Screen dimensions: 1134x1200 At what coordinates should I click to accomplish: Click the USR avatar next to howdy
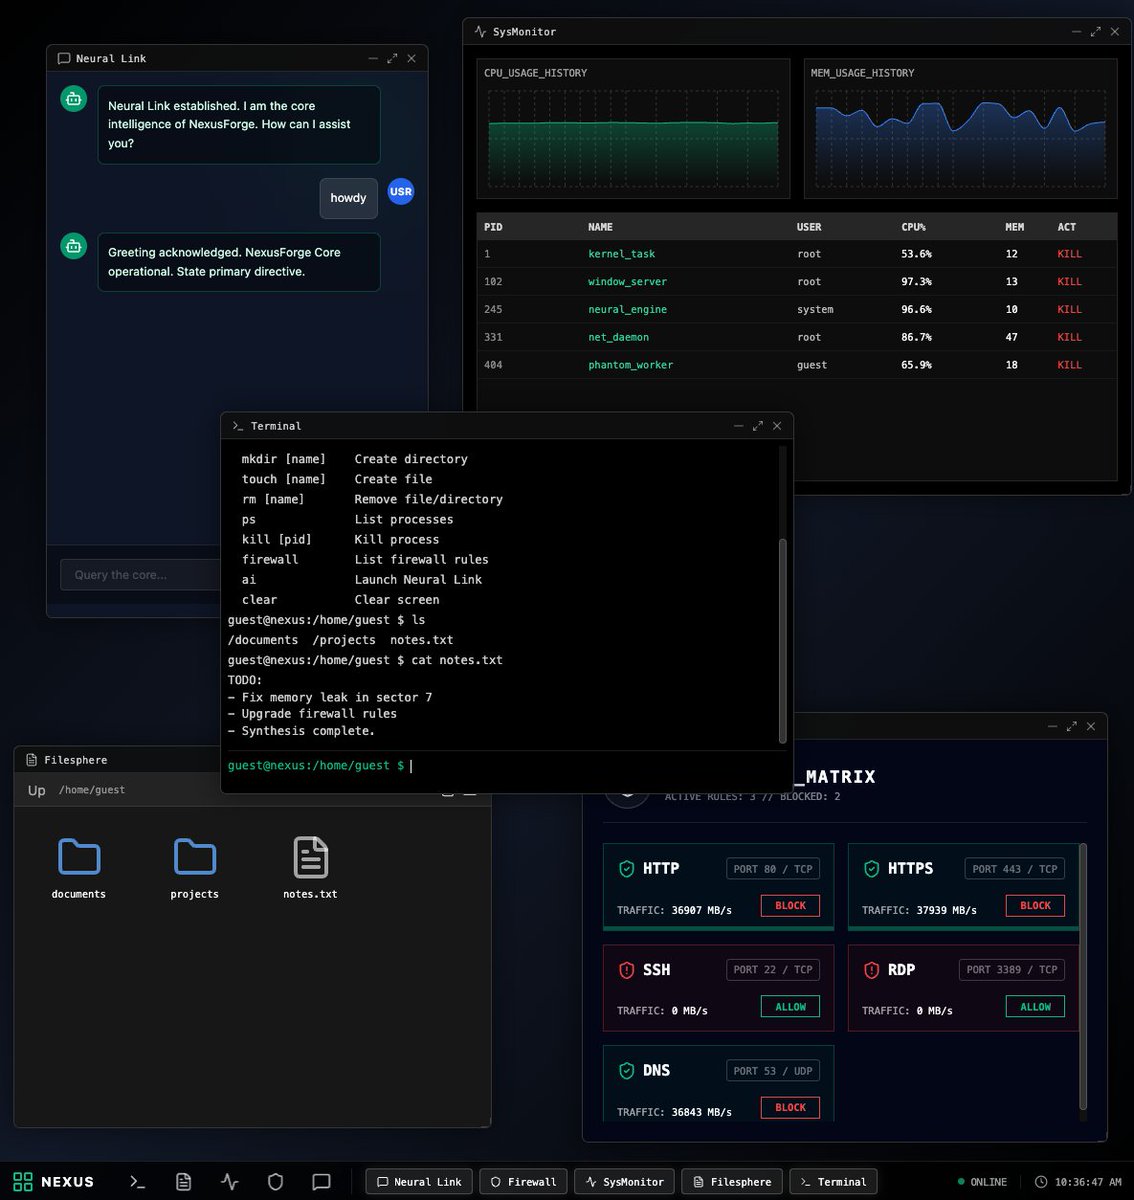pyautogui.click(x=401, y=192)
